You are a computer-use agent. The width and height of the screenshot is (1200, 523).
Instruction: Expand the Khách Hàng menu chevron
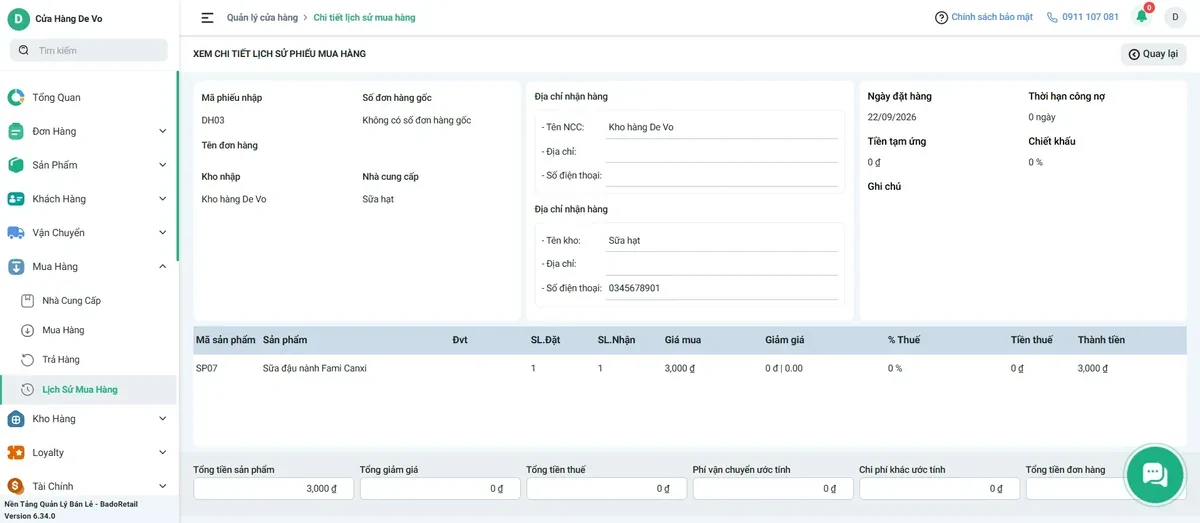point(163,199)
